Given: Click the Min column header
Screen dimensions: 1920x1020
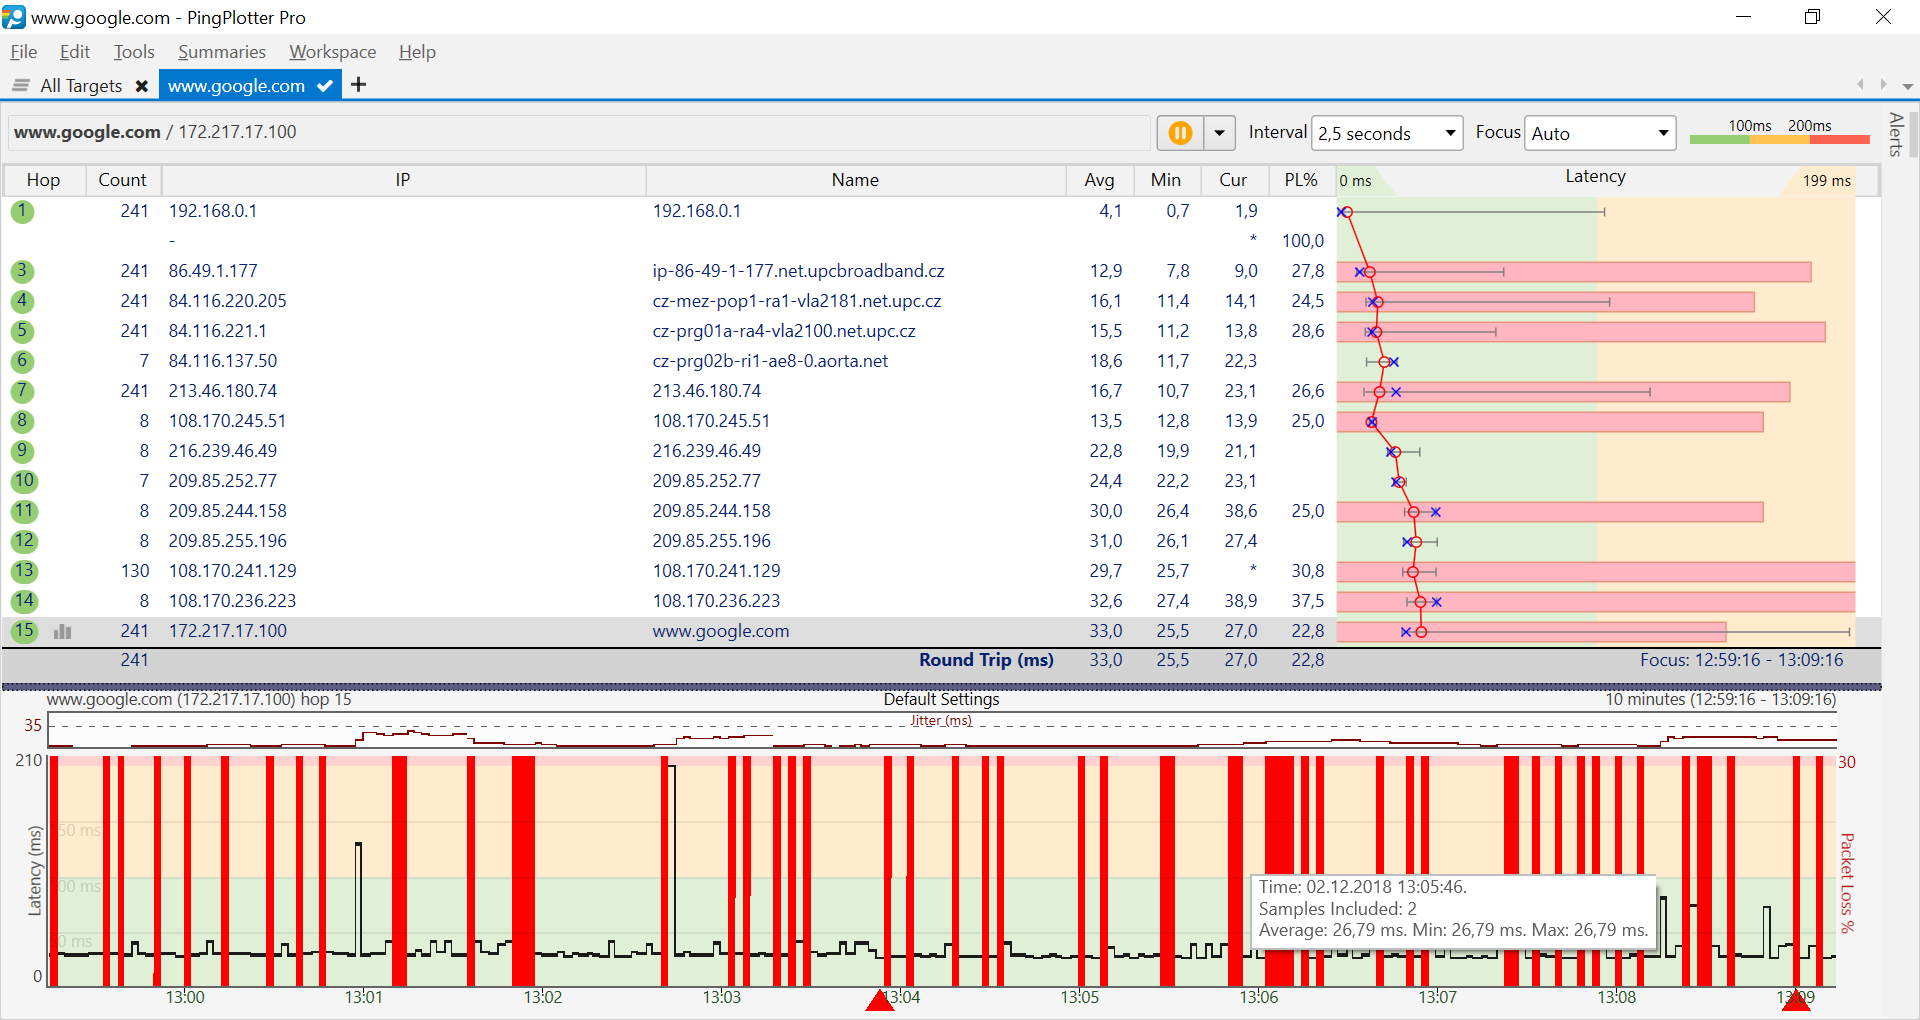Looking at the screenshot, I should pyautogui.click(x=1166, y=180).
